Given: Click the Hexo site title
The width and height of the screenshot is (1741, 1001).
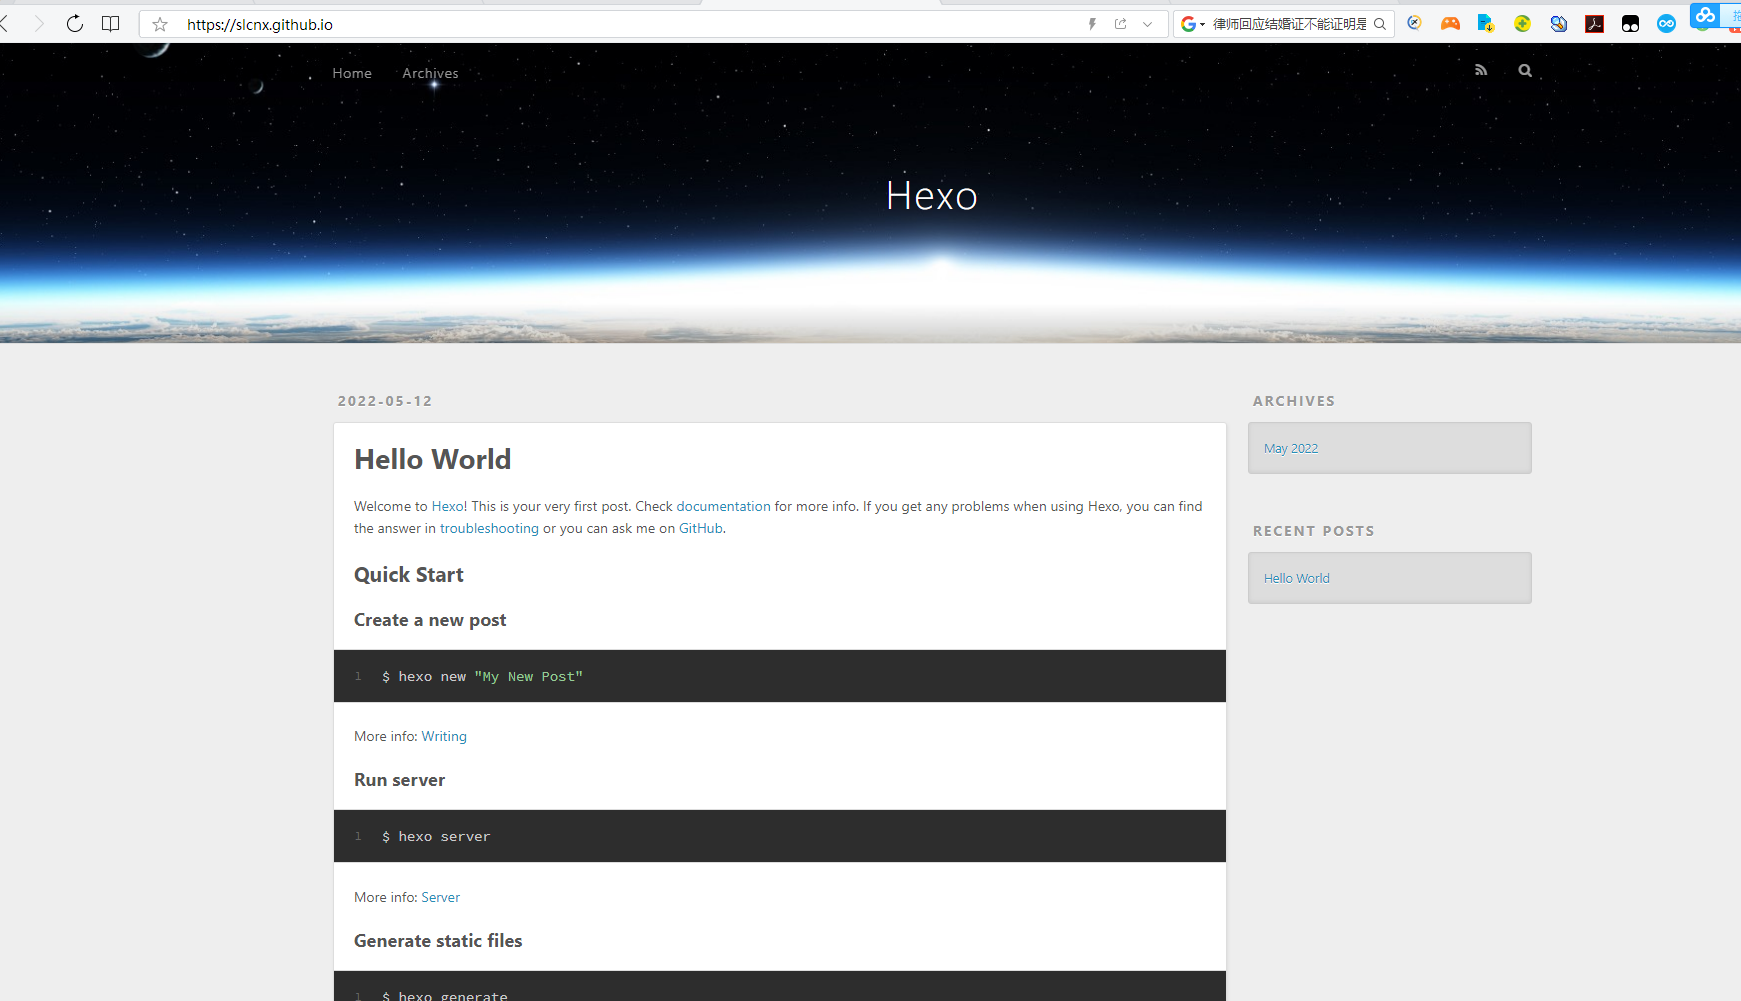Looking at the screenshot, I should point(931,196).
